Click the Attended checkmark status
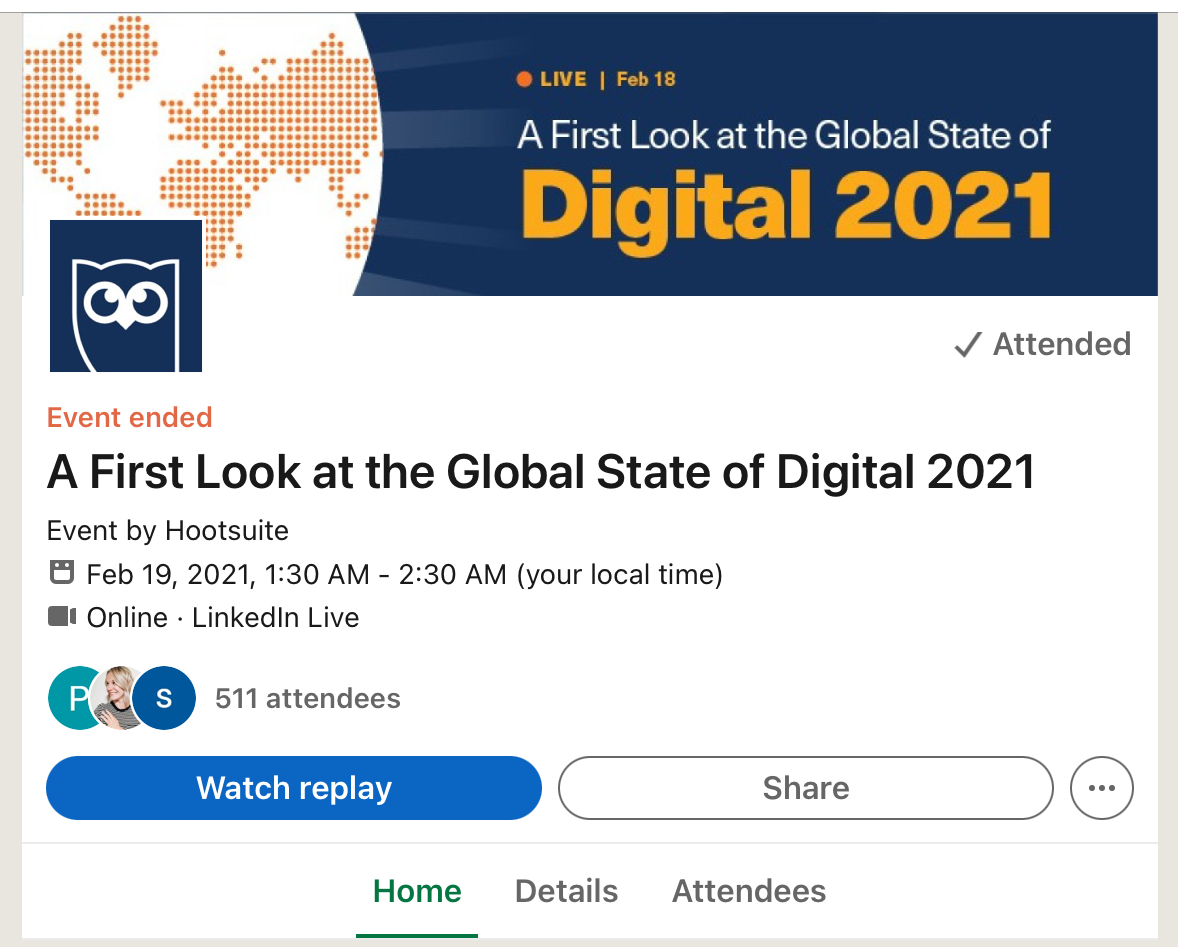 1043,345
